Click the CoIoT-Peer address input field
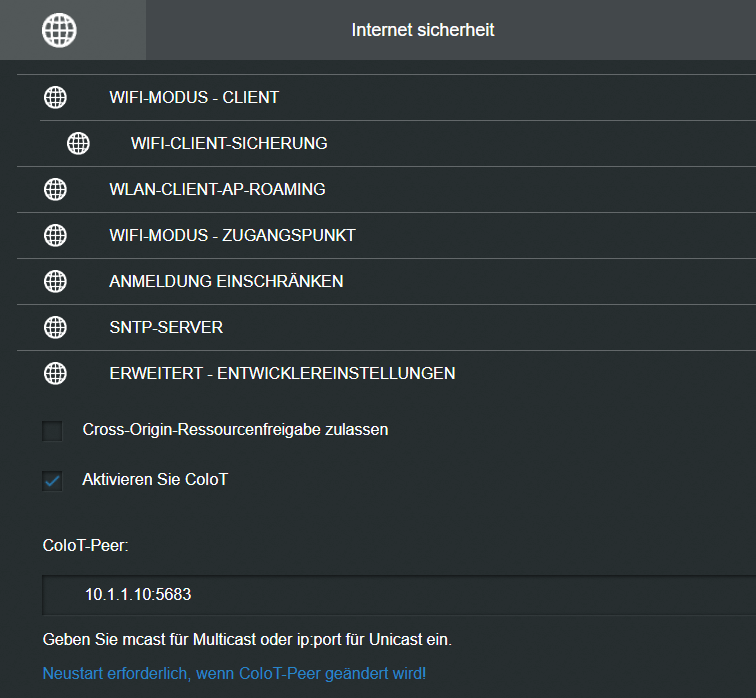The image size is (756, 698). (x=399, y=595)
